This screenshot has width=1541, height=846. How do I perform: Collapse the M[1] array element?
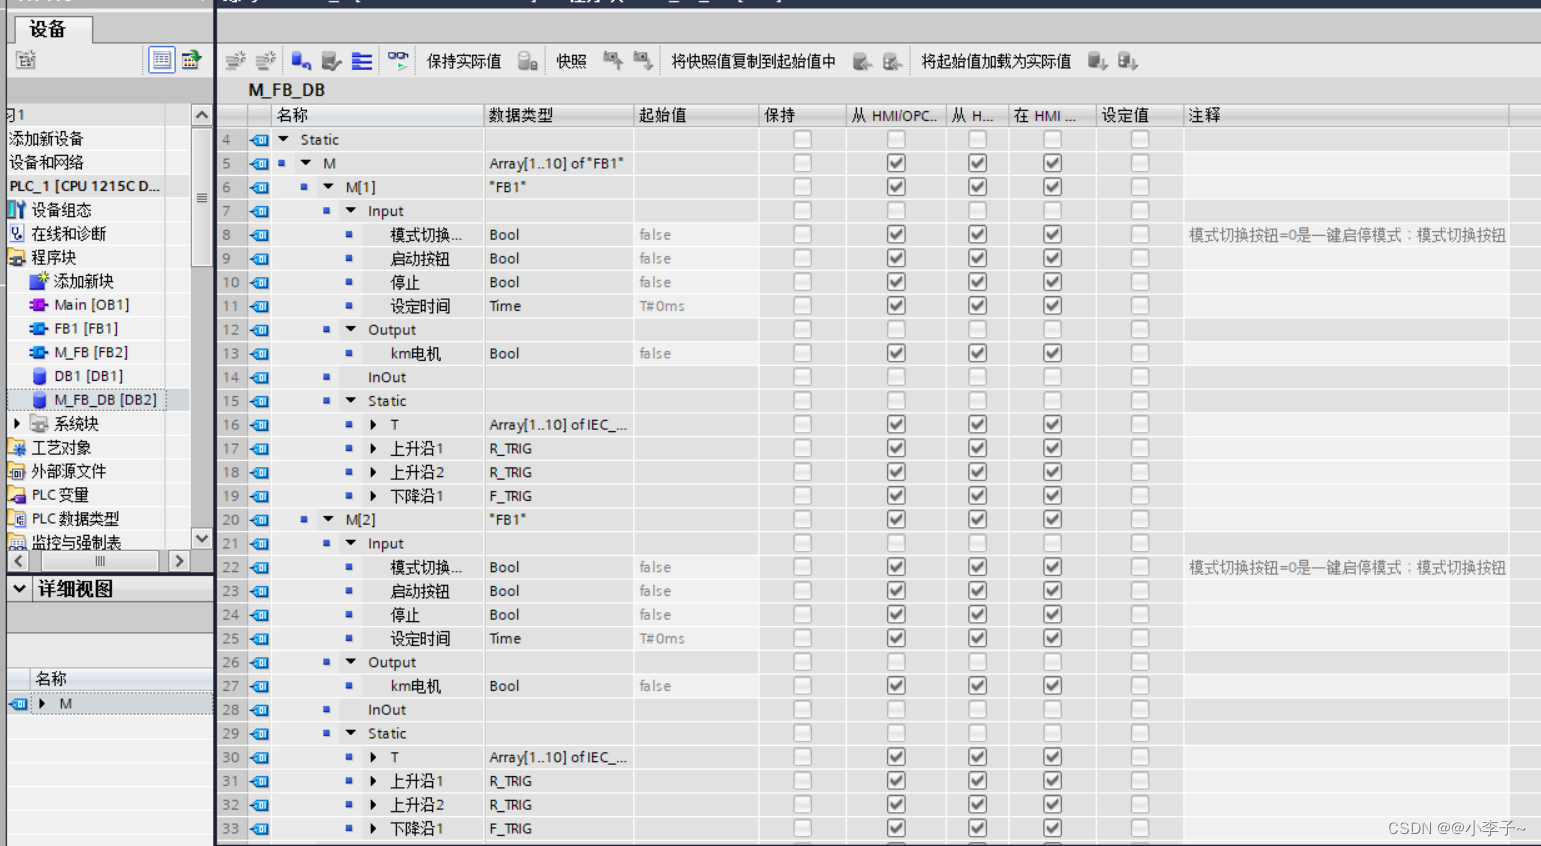(328, 187)
